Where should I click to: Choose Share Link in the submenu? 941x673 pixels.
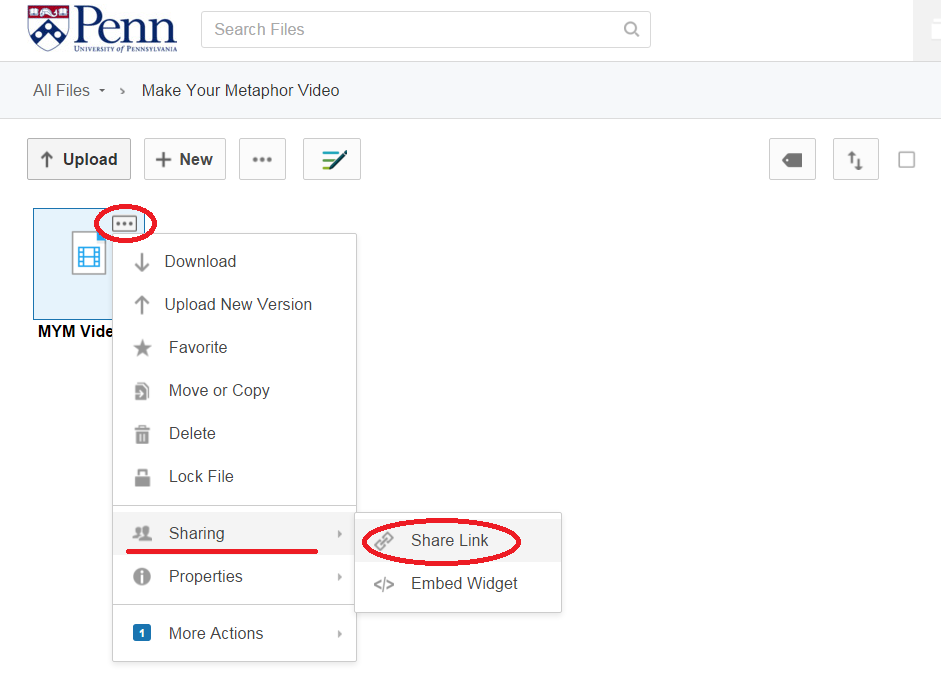458,540
